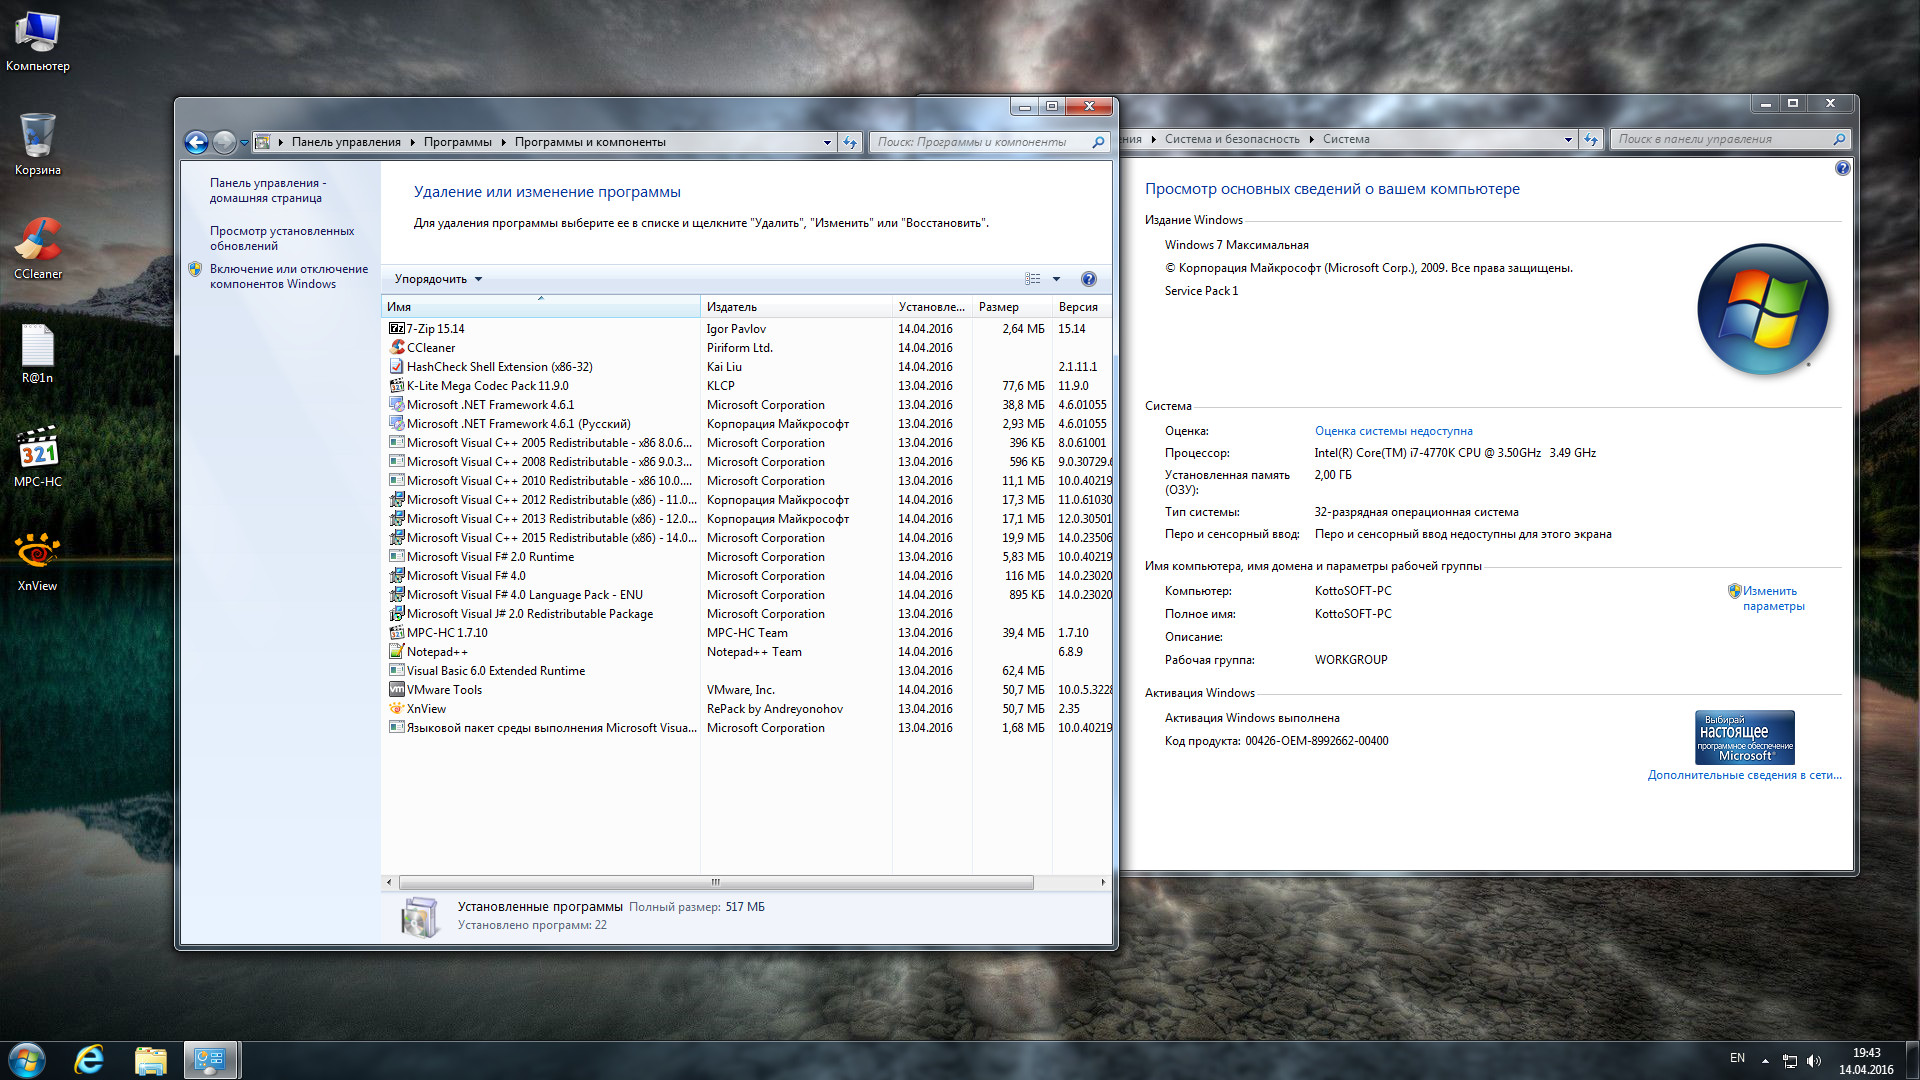Screen dimensions: 1920x1080
Task: Click scrollbar right arrow in program list
Action: click(x=1103, y=882)
